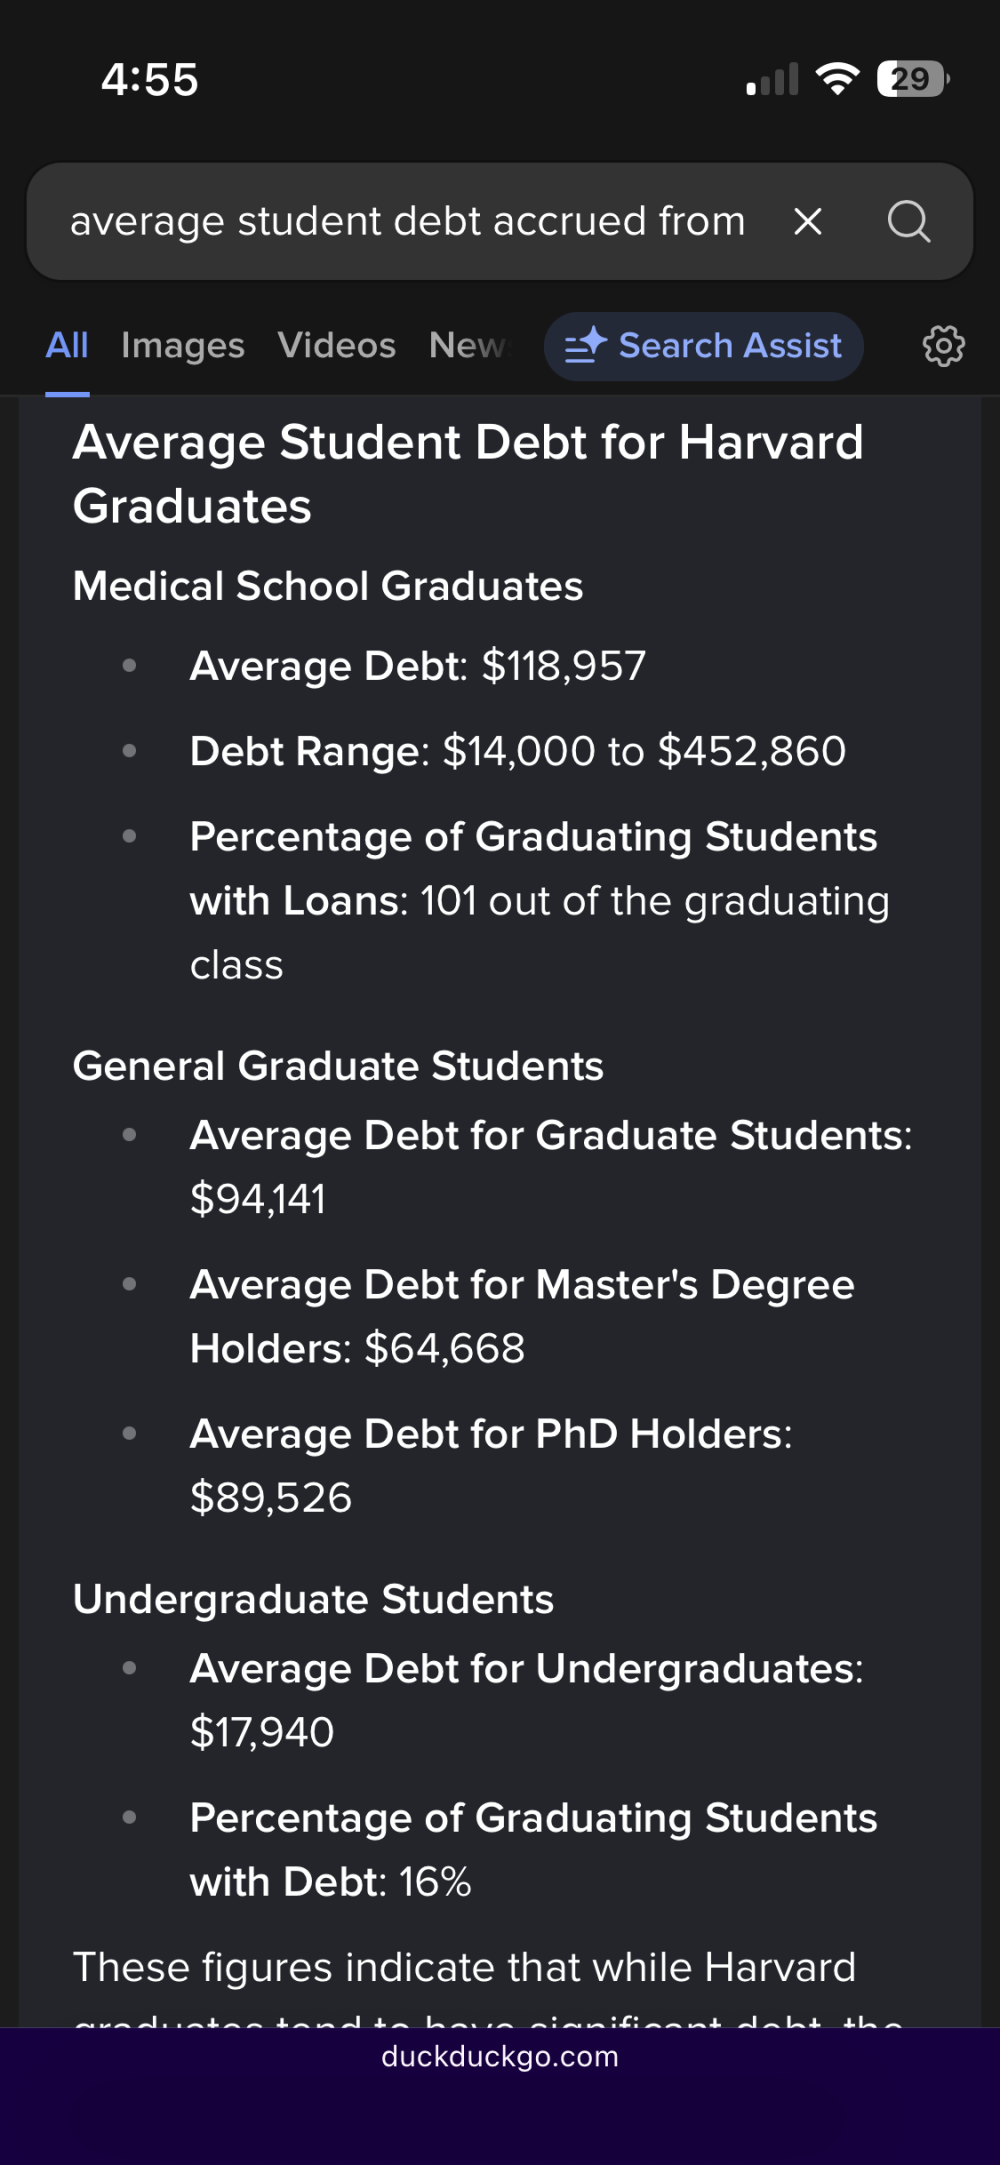
Task: Tap the Average Student Debt for Harvard Graduates heading
Action: (468, 474)
